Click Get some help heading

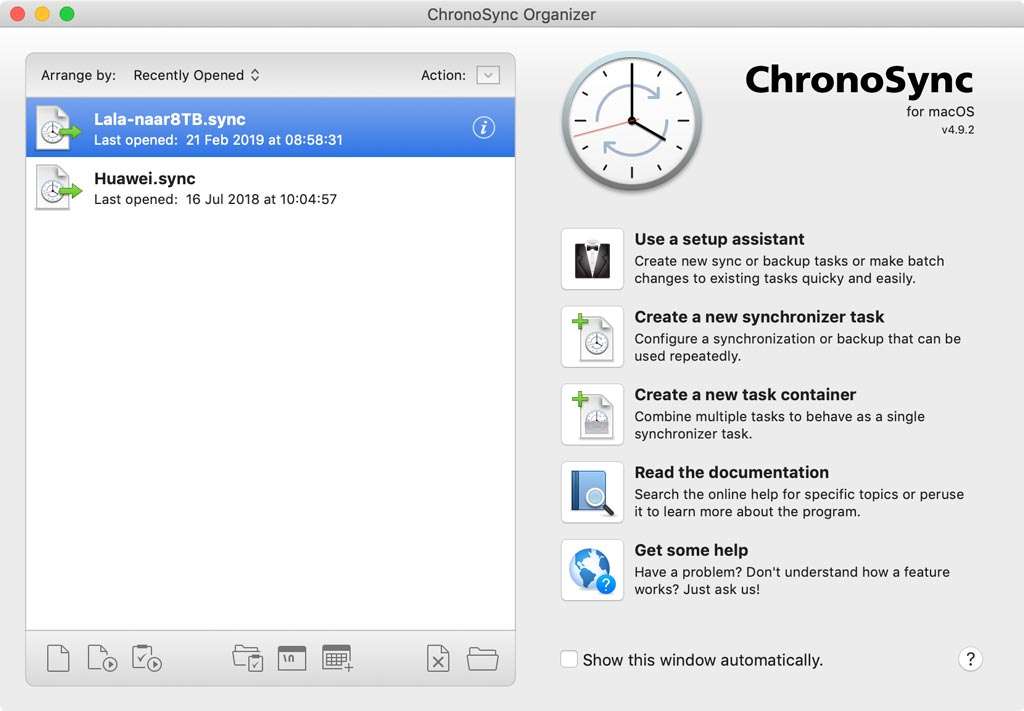point(691,550)
